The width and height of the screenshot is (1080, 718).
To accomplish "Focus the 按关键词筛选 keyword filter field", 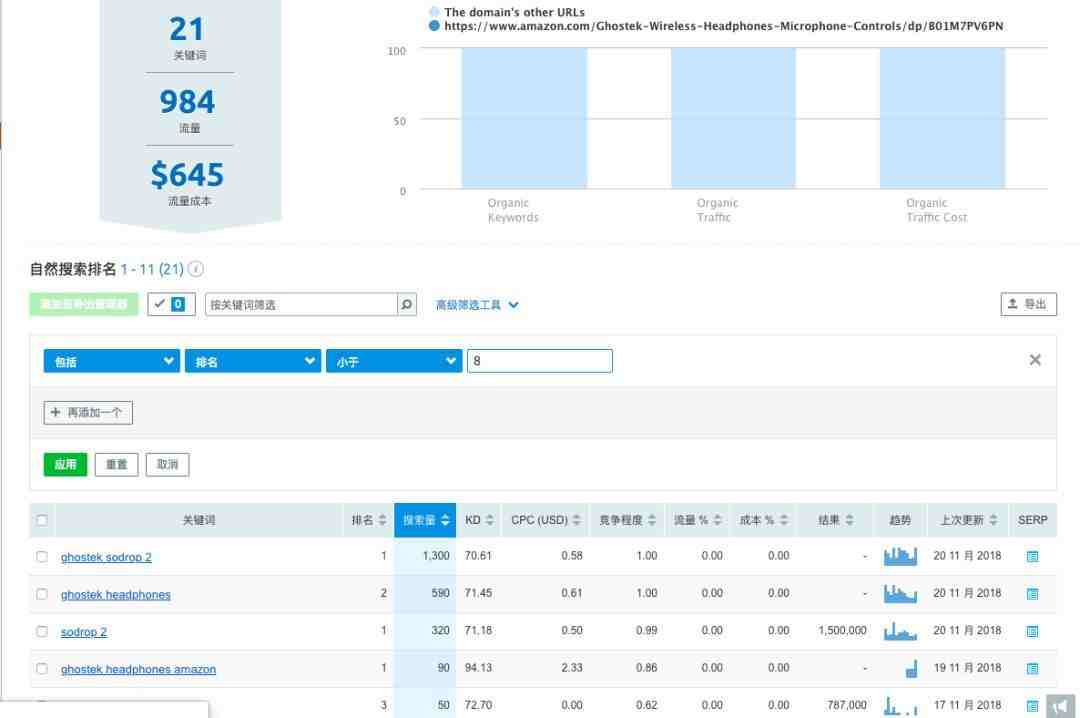I will coord(301,304).
